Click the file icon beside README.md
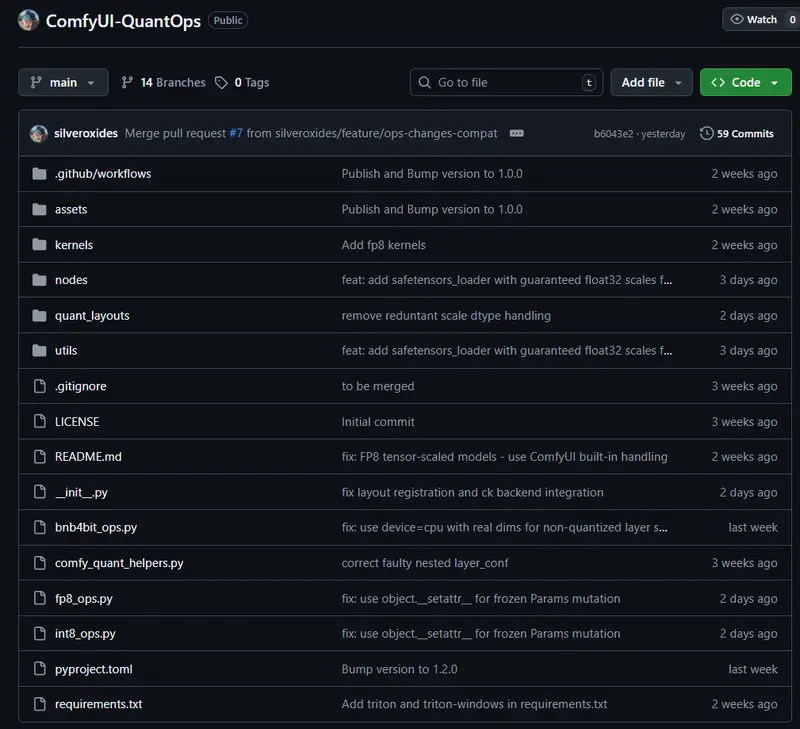800x729 pixels. pyautogui.click(x=40, y=457)
